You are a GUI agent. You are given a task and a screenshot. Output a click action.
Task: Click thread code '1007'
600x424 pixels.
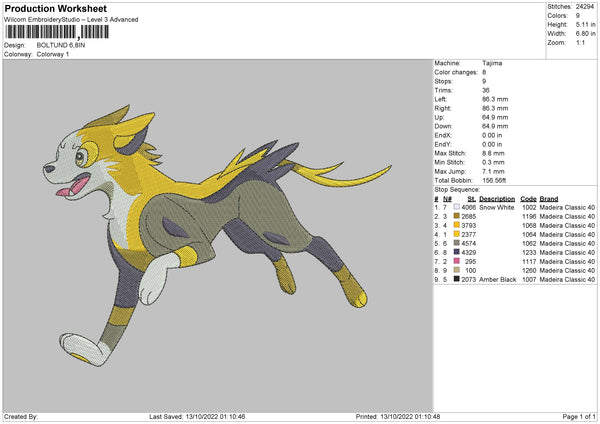point(529,279)
